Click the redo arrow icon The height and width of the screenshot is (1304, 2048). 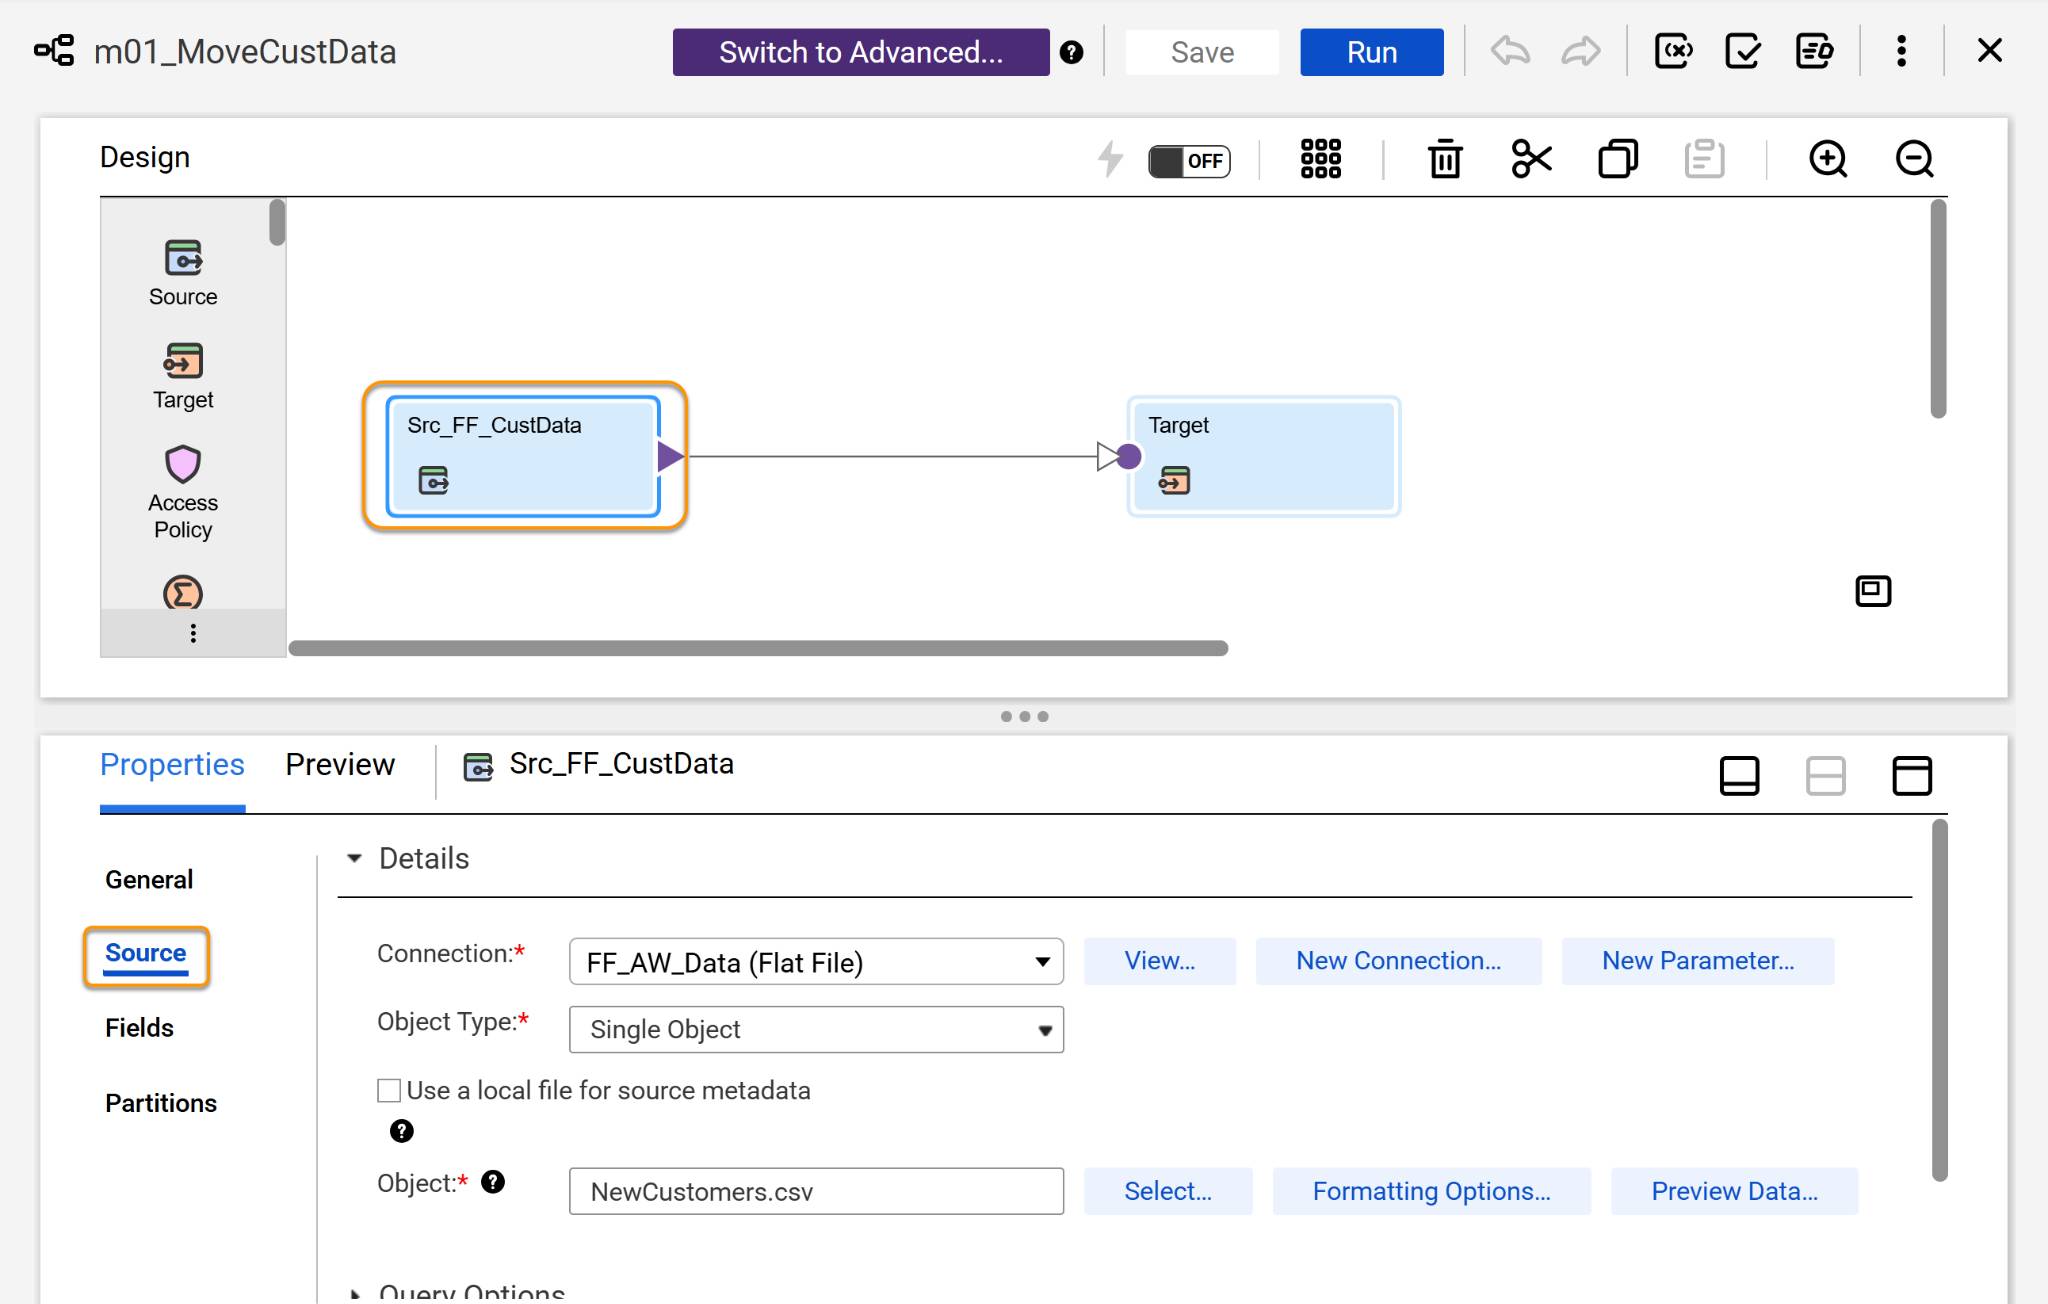(x=1581, y=51)
